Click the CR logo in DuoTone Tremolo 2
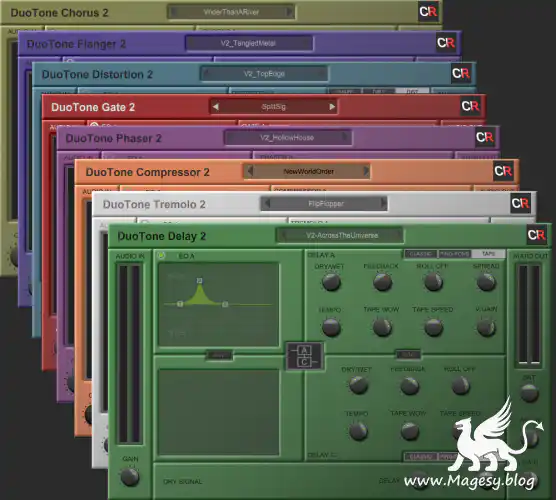556x500 pixels. (520, 203)
